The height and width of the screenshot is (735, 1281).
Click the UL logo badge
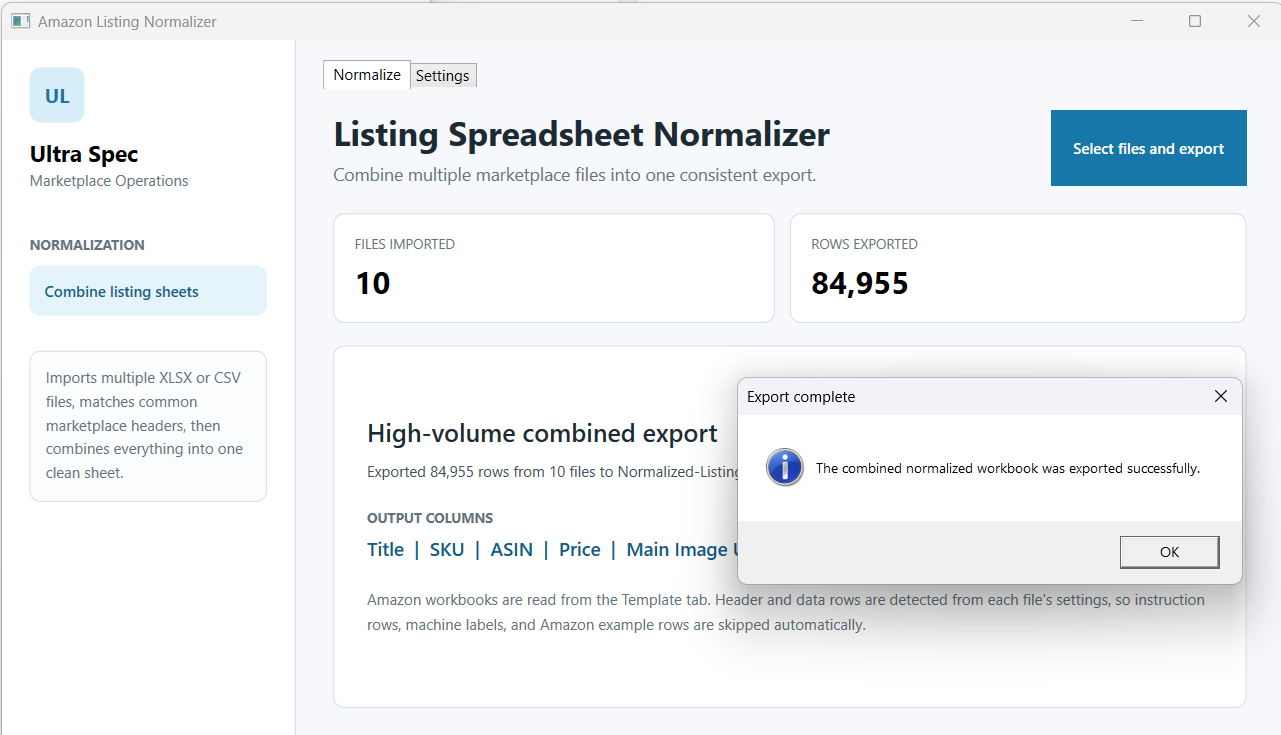[x=57, y=96]
